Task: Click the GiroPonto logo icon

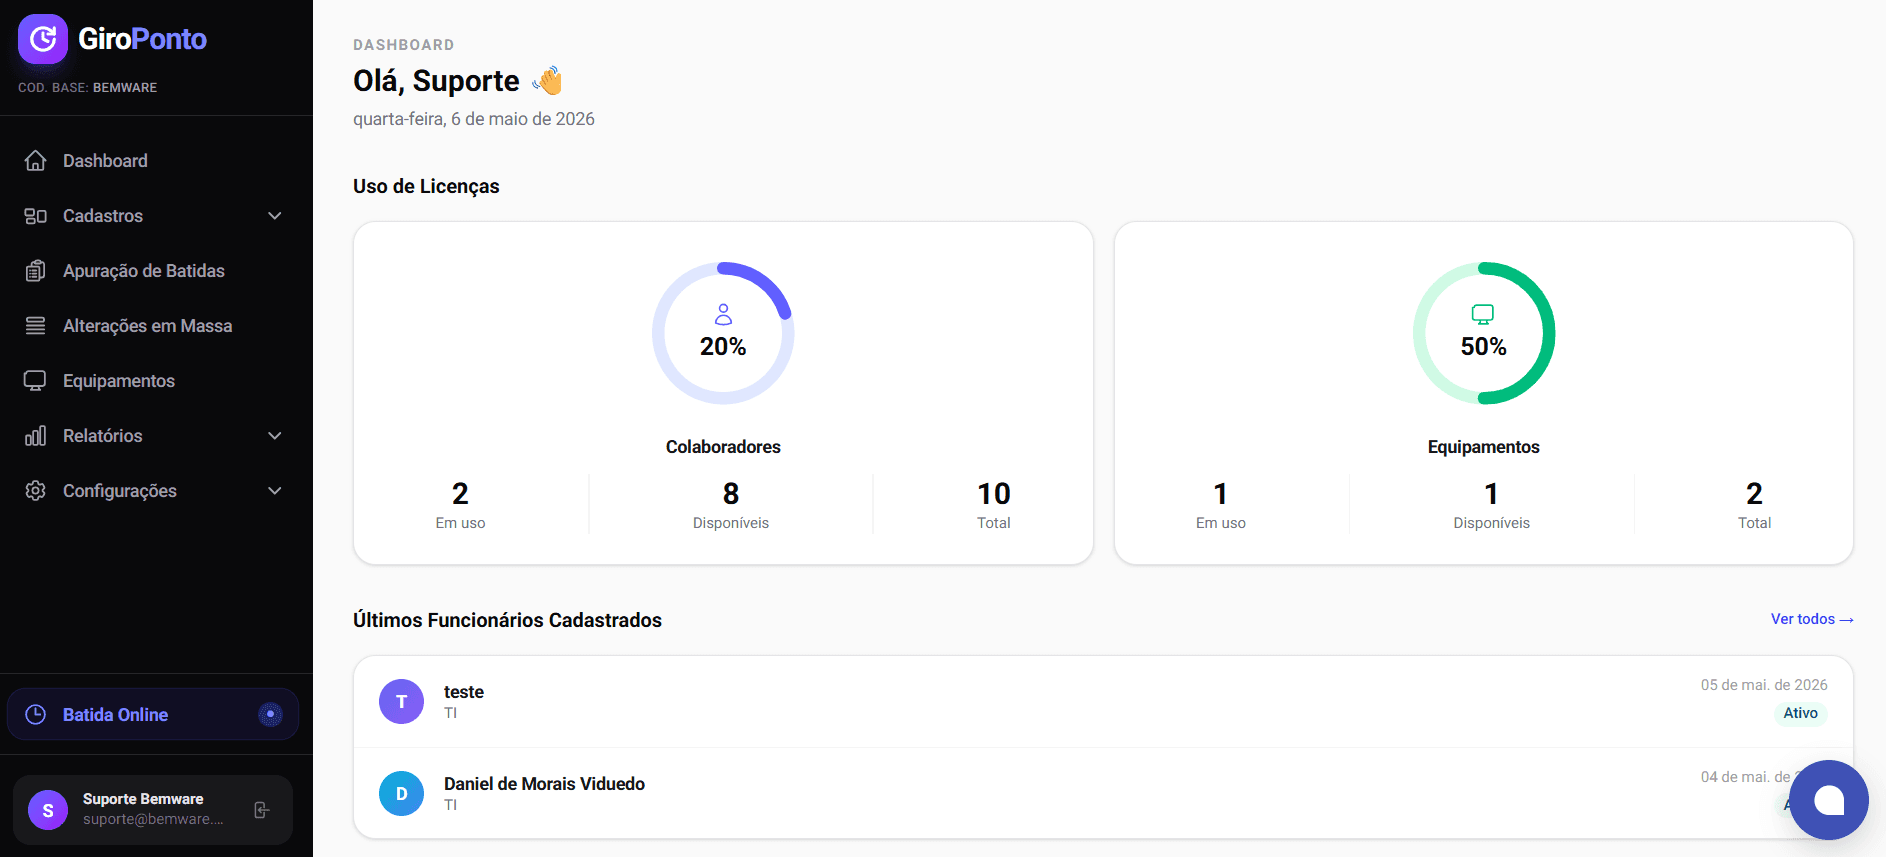Action: [43, 39]
